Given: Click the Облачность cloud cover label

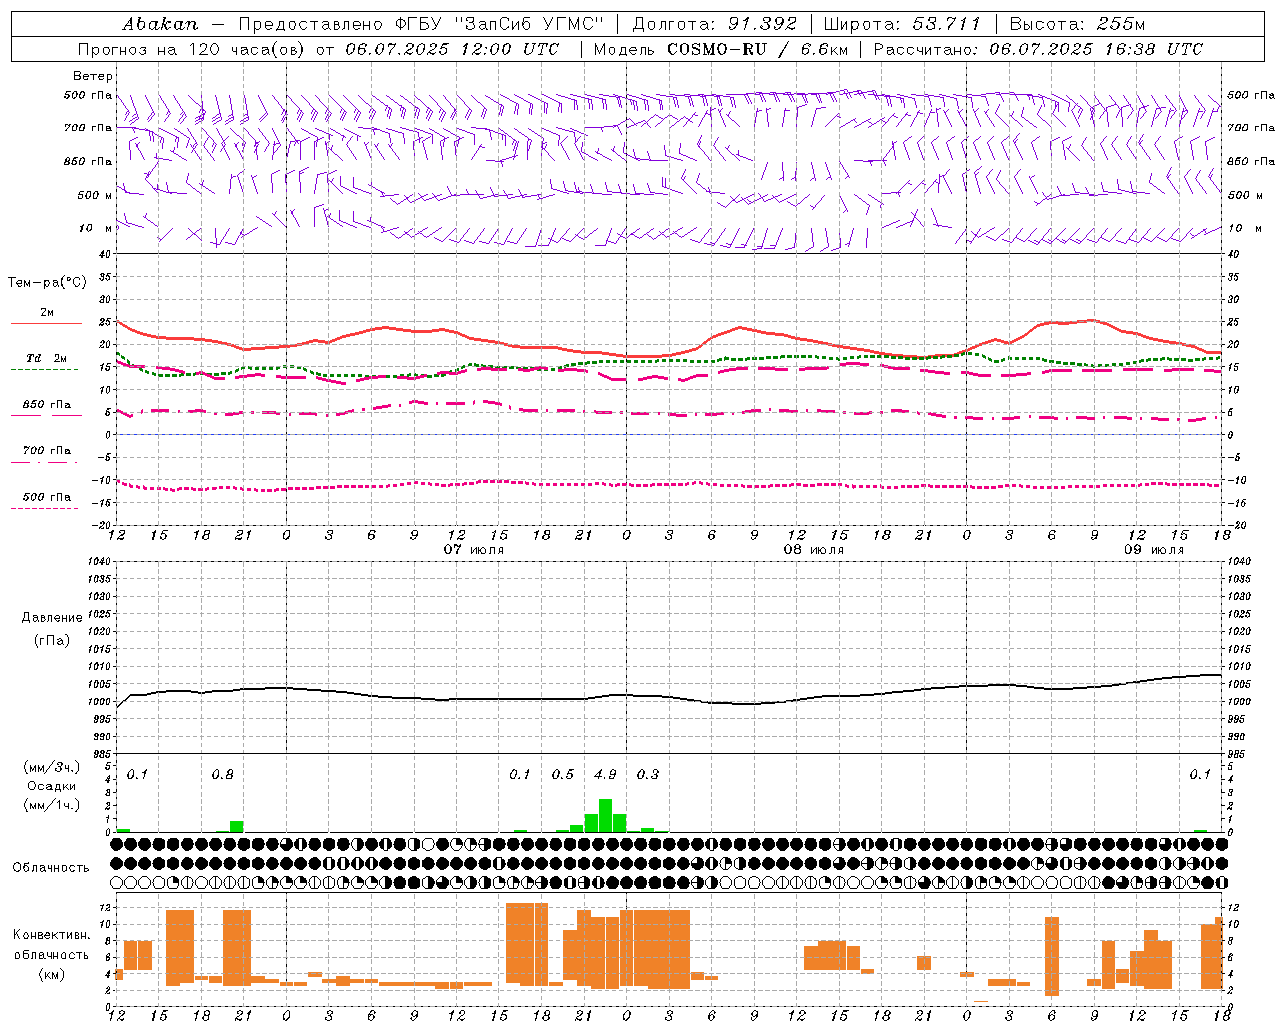Looking at the screenshot, I should coord(51,867).
